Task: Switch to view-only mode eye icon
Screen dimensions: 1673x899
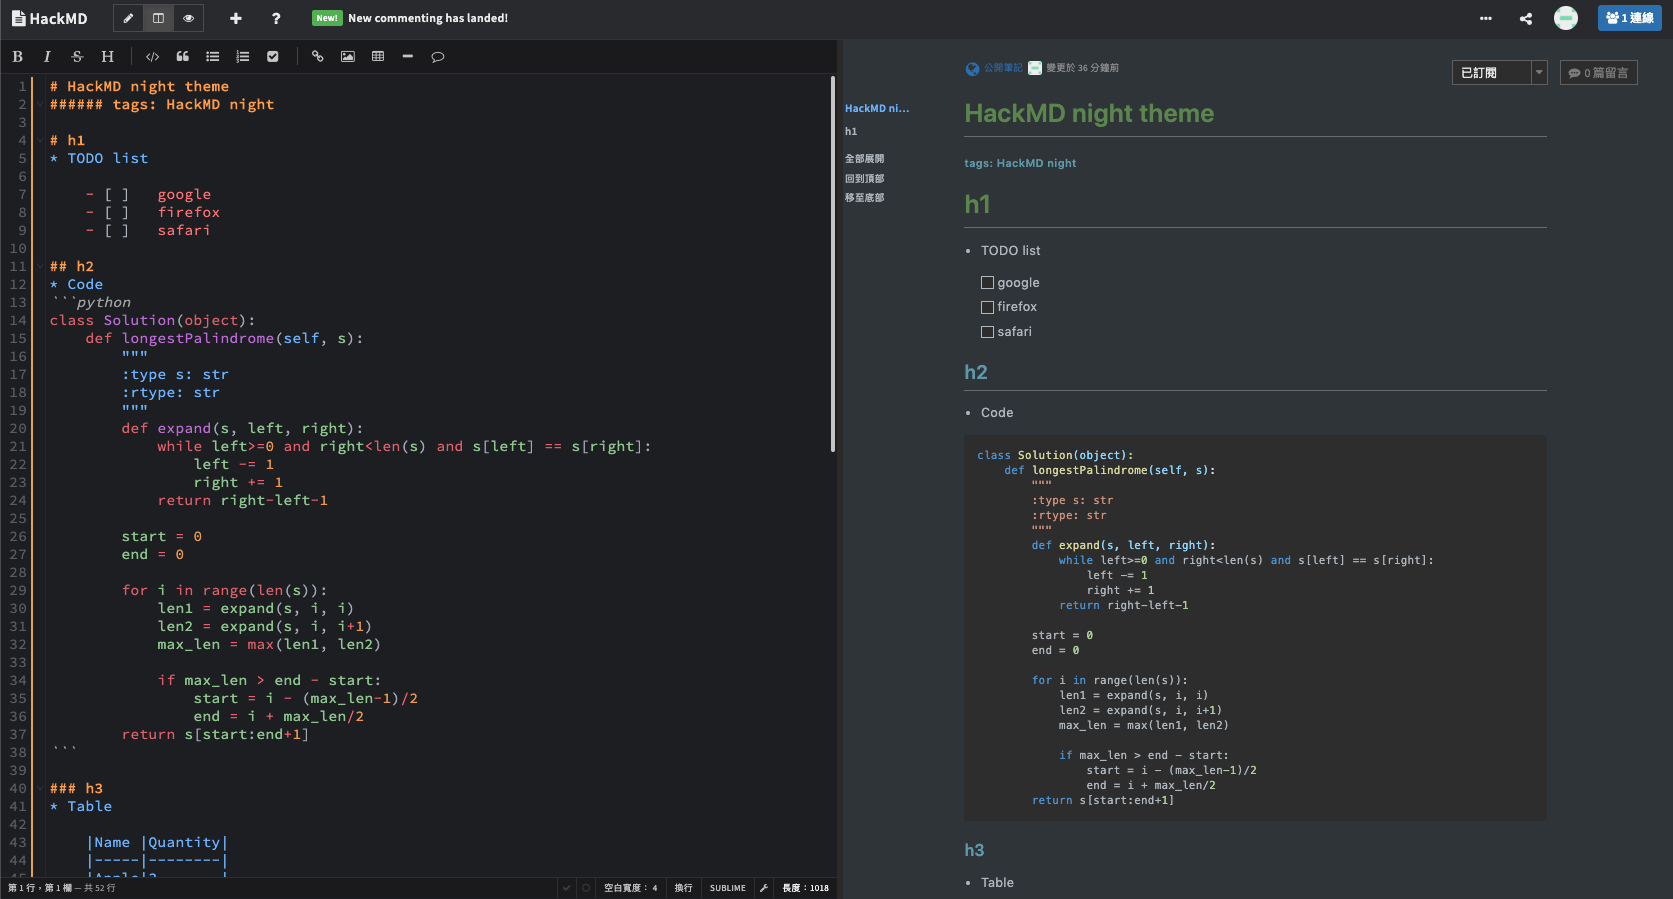Action: click(188, 18)
